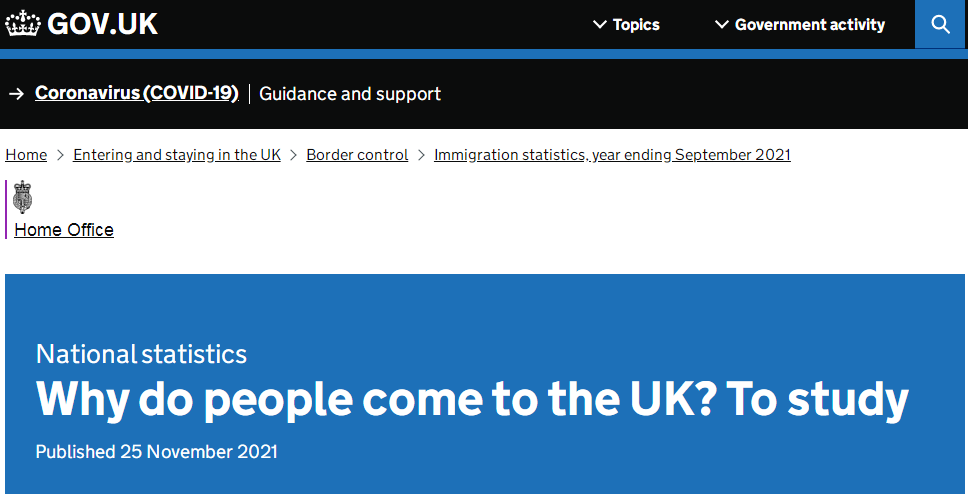The height and width of the screenshot is (498, 968).
Task: Click chevron icon before Topics
Action: coord(599,25)
